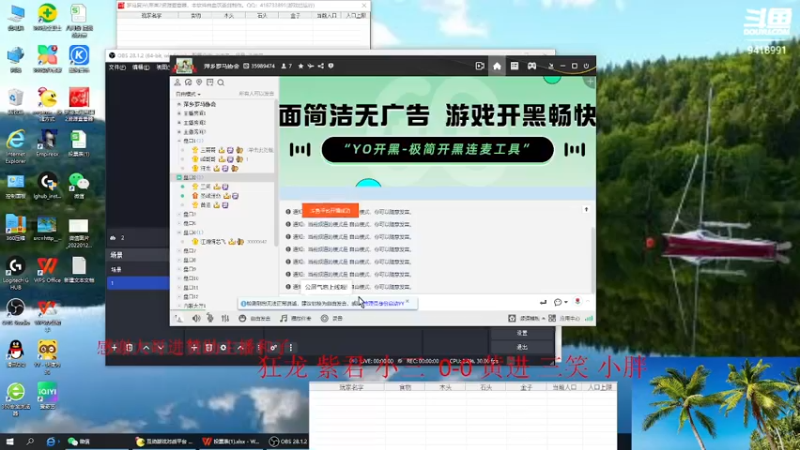Close the blue notification tooltip

[407, 302]
